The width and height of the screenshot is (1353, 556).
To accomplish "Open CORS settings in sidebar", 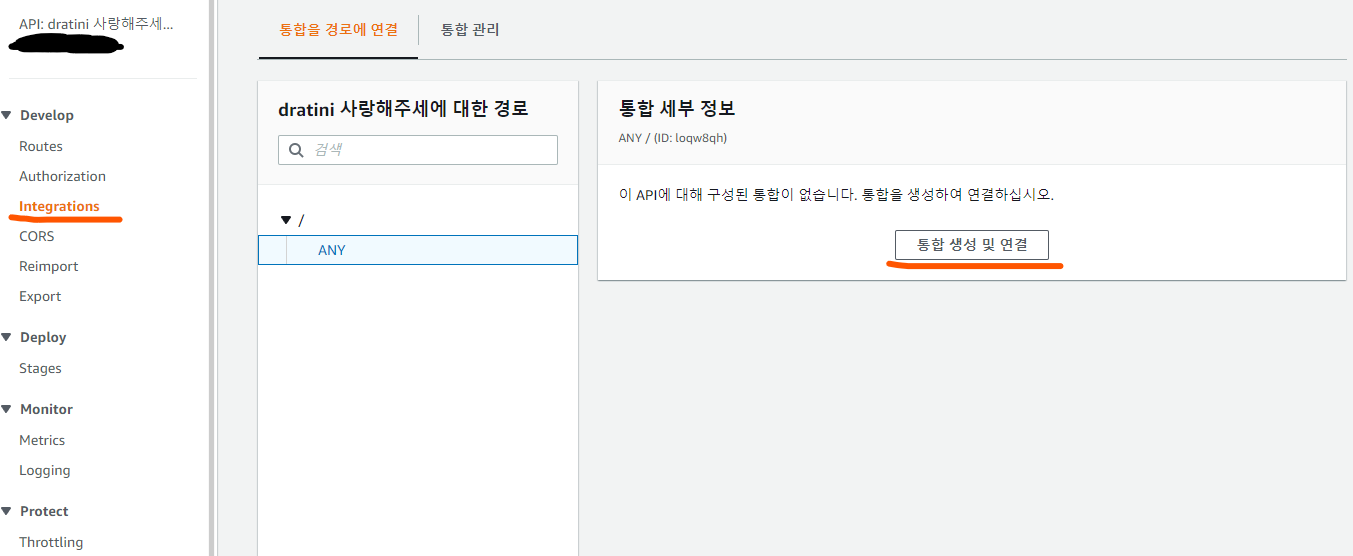I will [37, 236].
